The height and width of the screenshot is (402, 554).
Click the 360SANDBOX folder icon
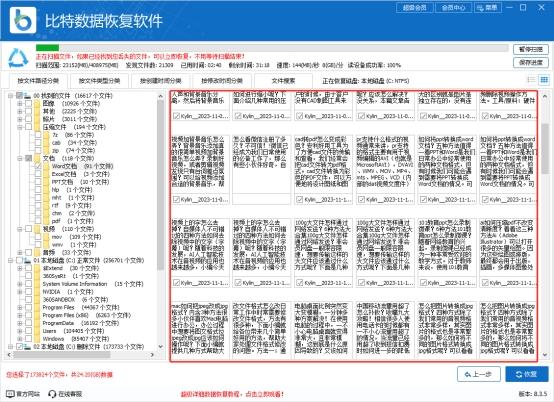(37, 300)
